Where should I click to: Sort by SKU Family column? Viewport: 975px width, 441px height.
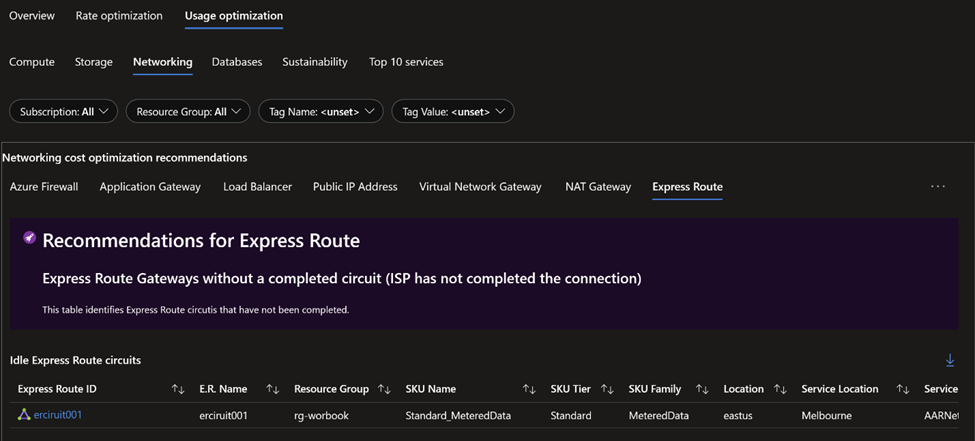click(702, 389)
